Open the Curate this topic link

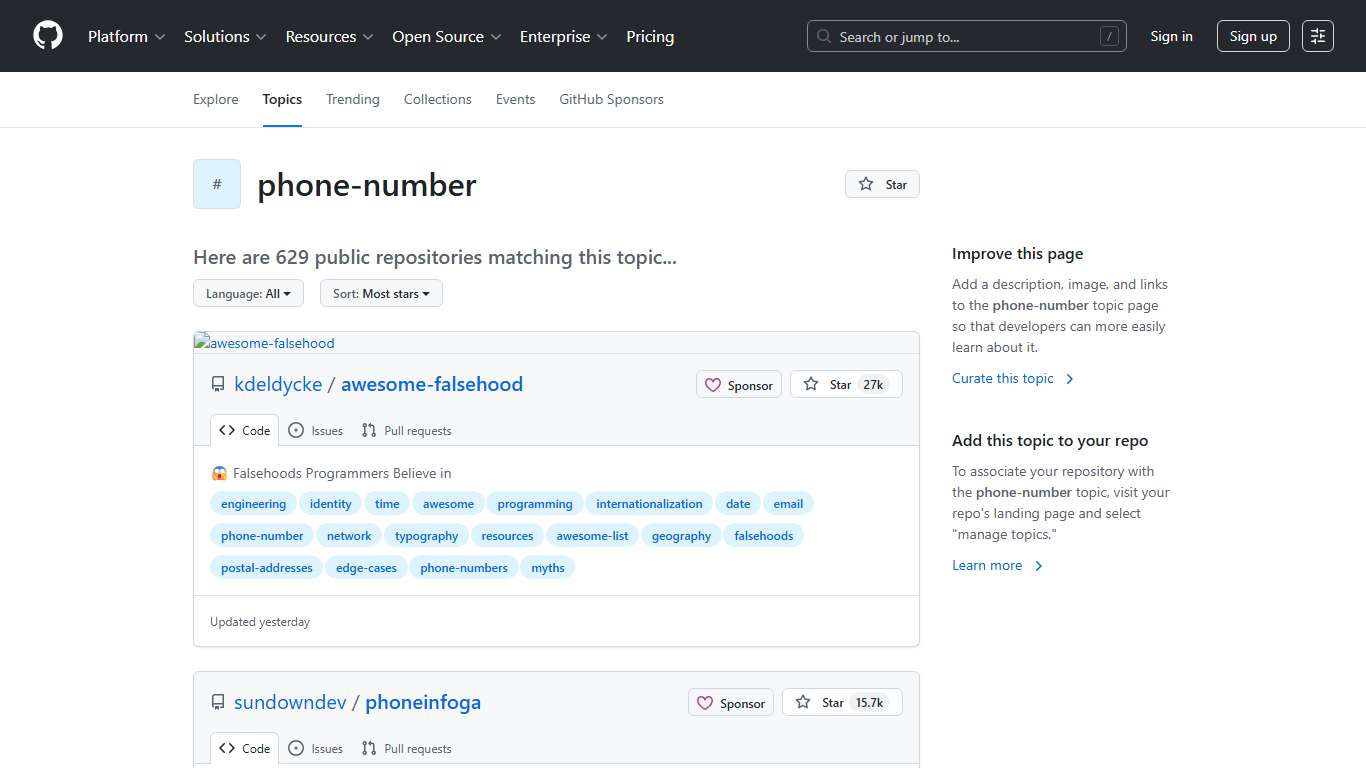pos(1005,378)
